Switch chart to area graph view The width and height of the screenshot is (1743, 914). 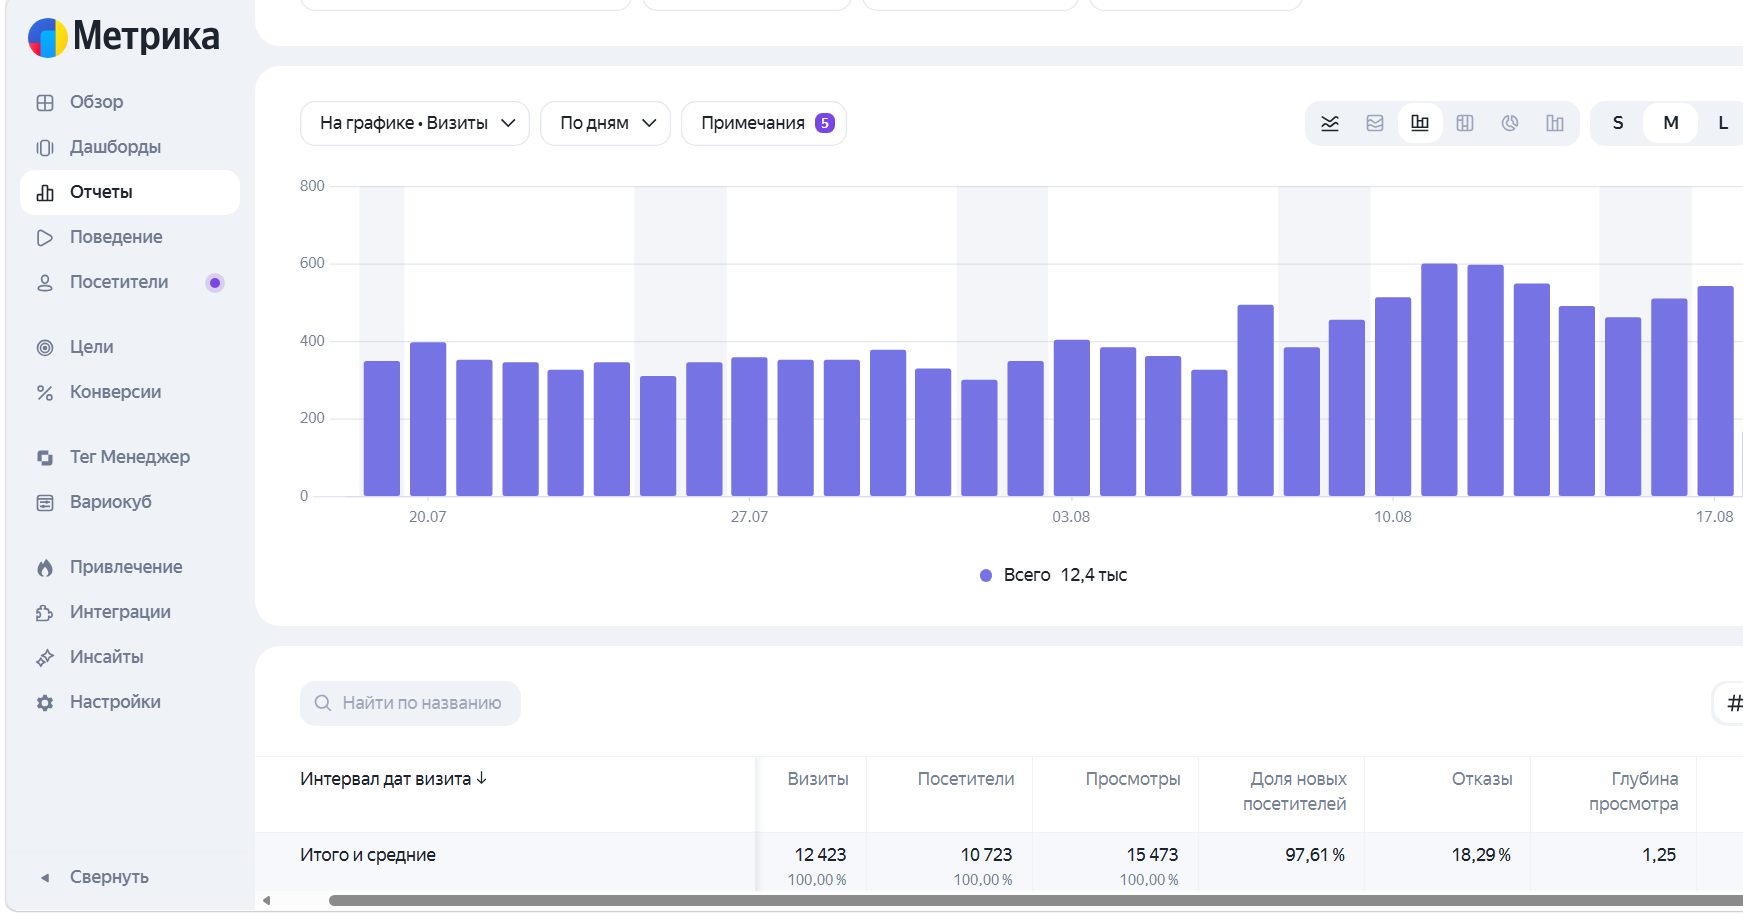pyautogui.click(x=1375, y=123)
